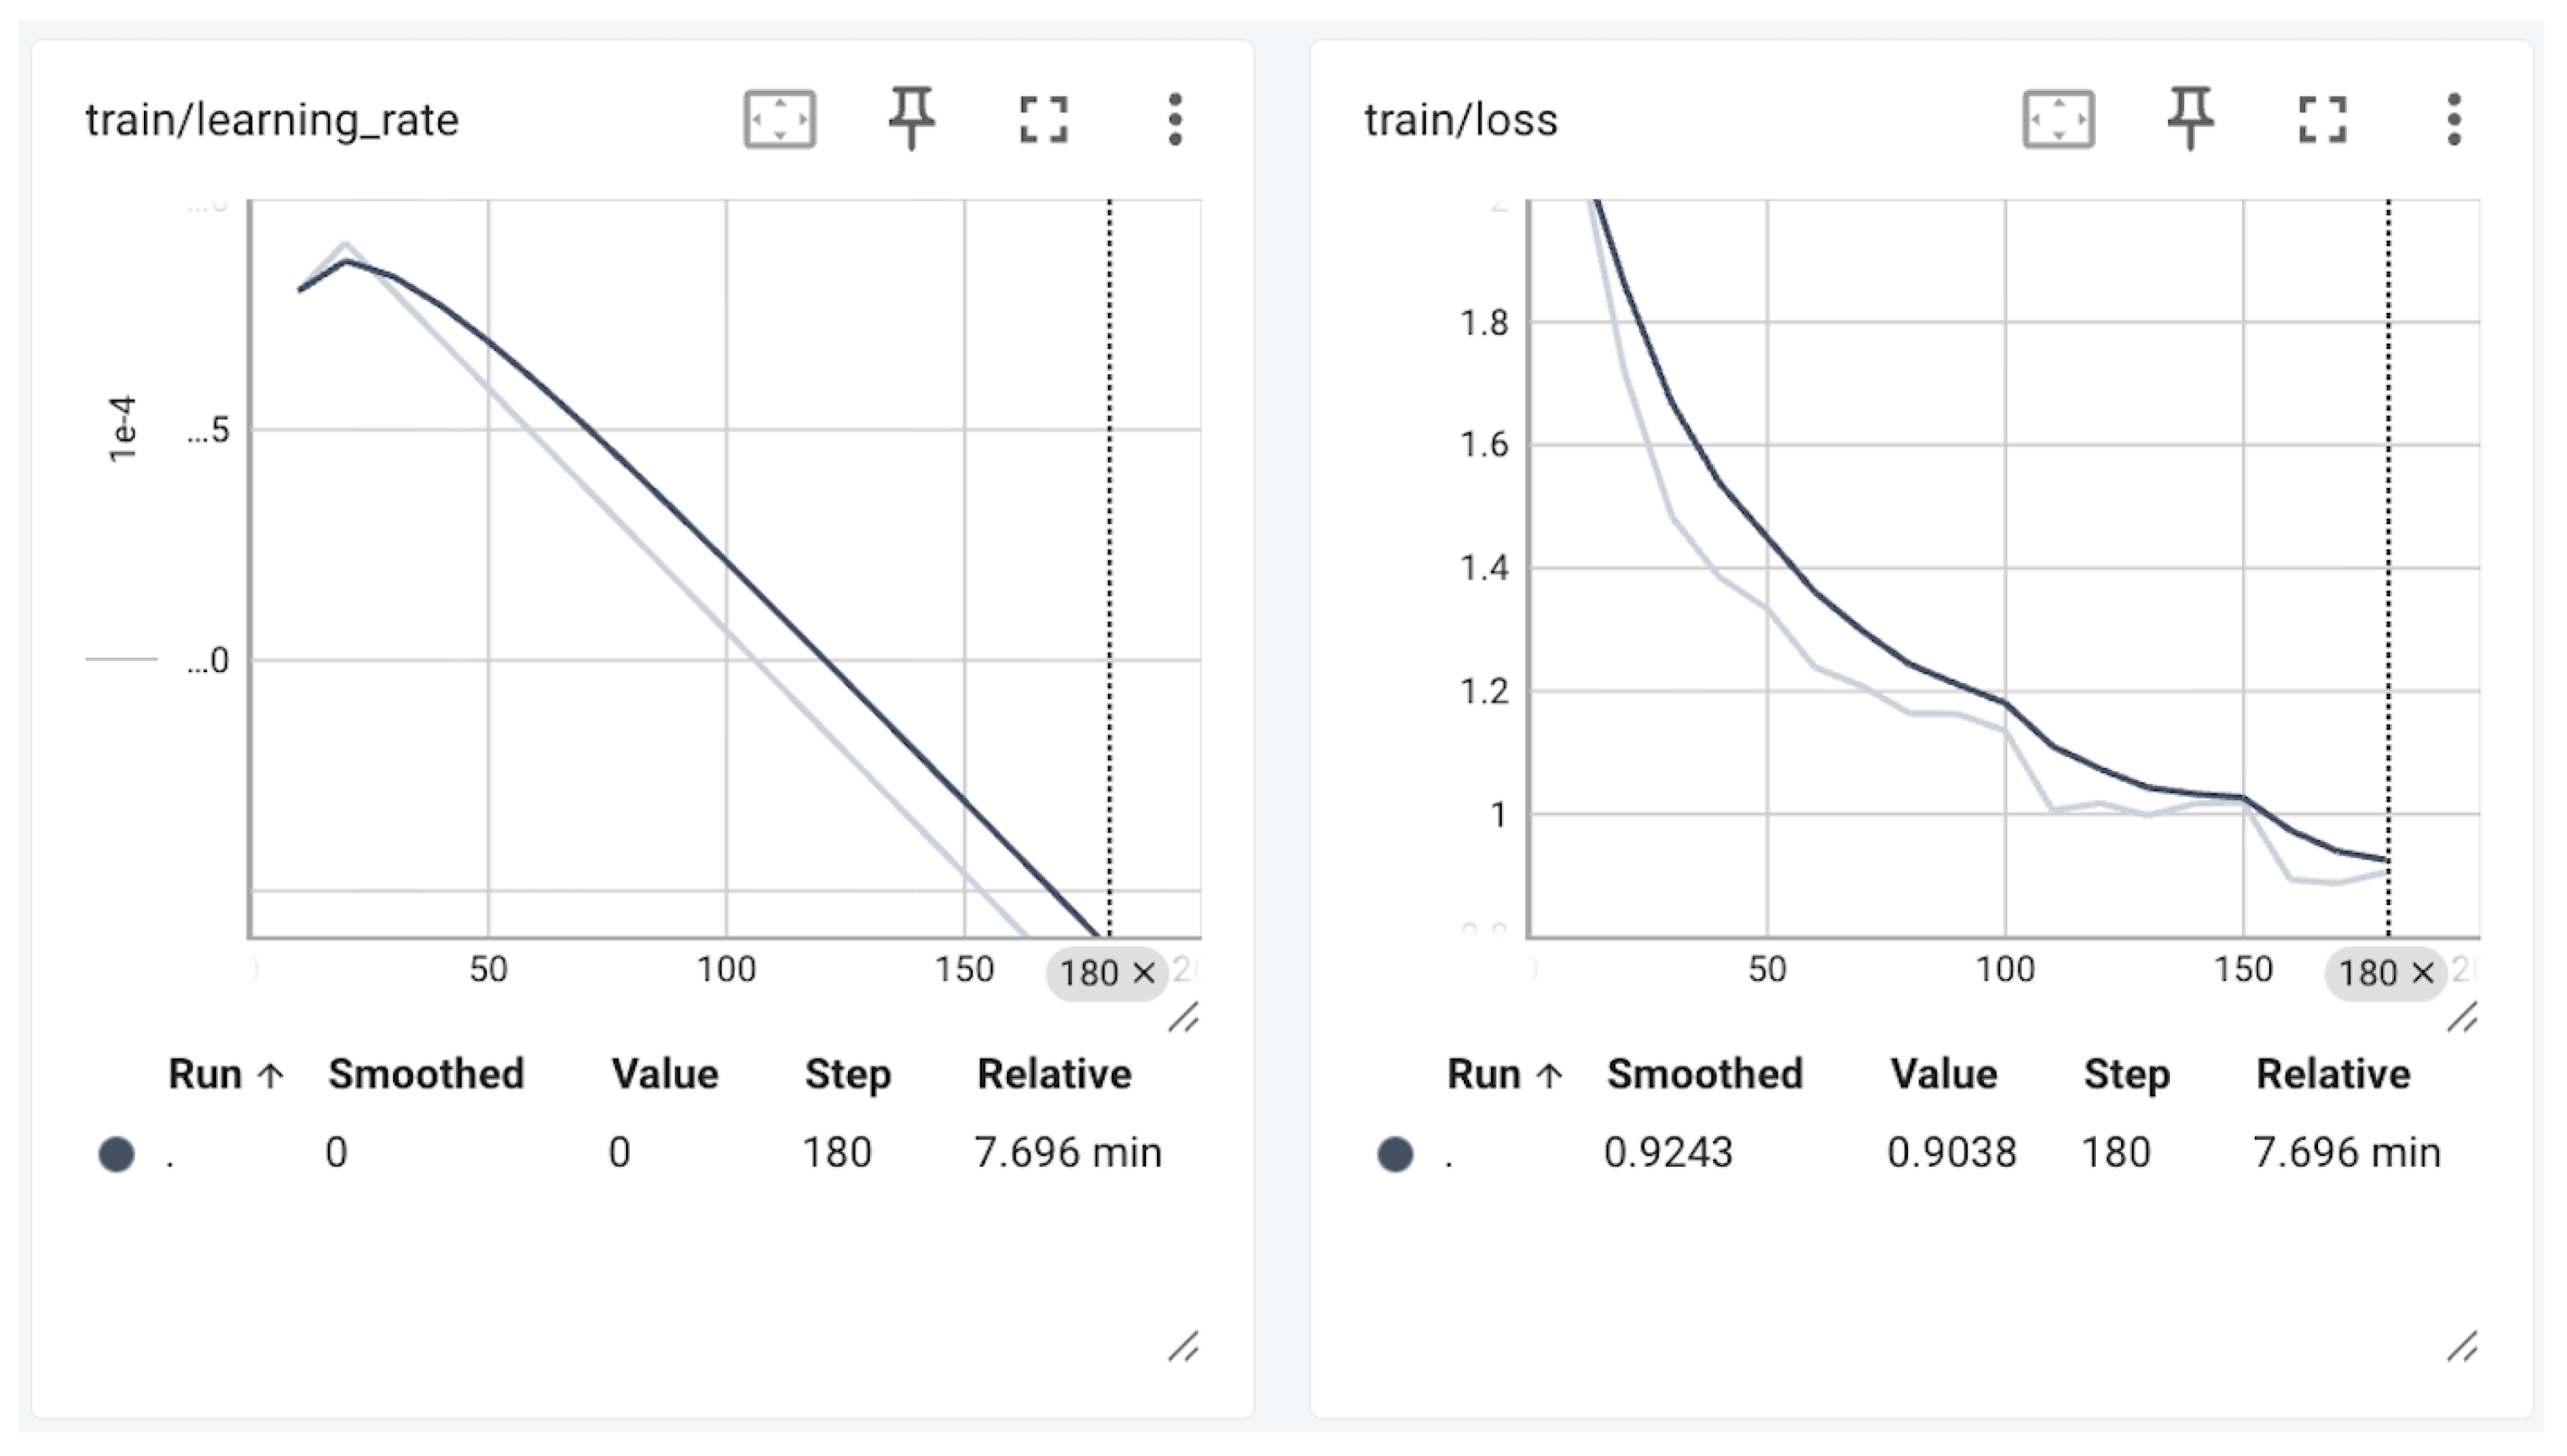Remove step 180 marker on learning_rate chart

pyautogui.click(x=1145, y=973)
